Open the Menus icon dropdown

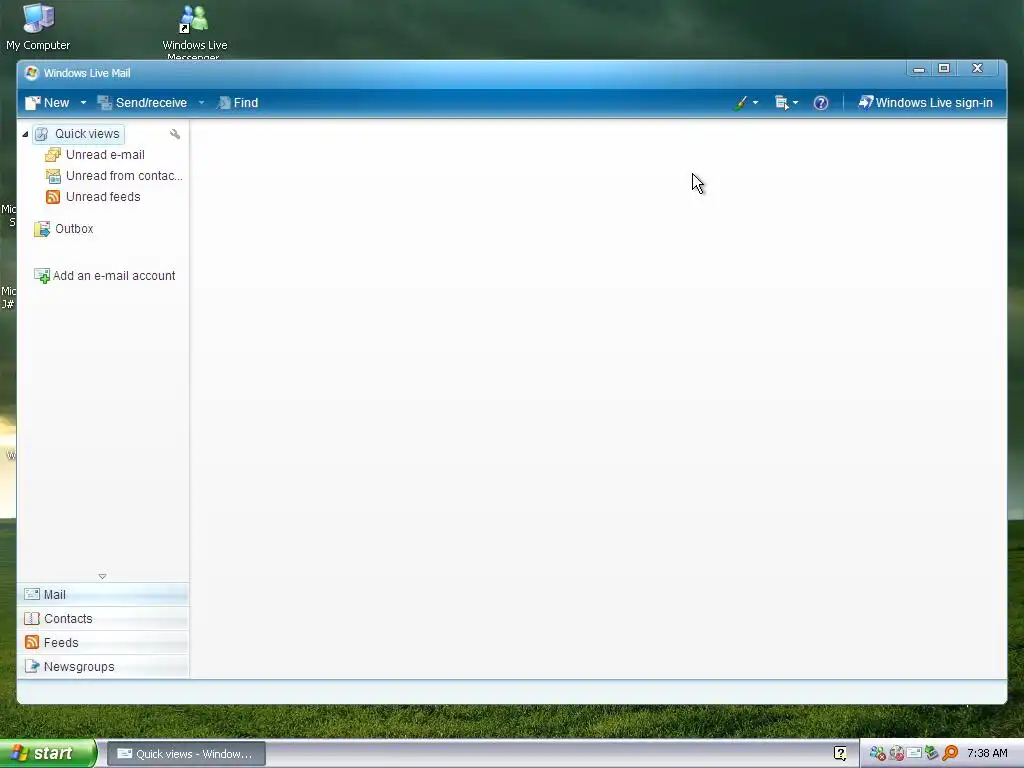click(786, 103)
